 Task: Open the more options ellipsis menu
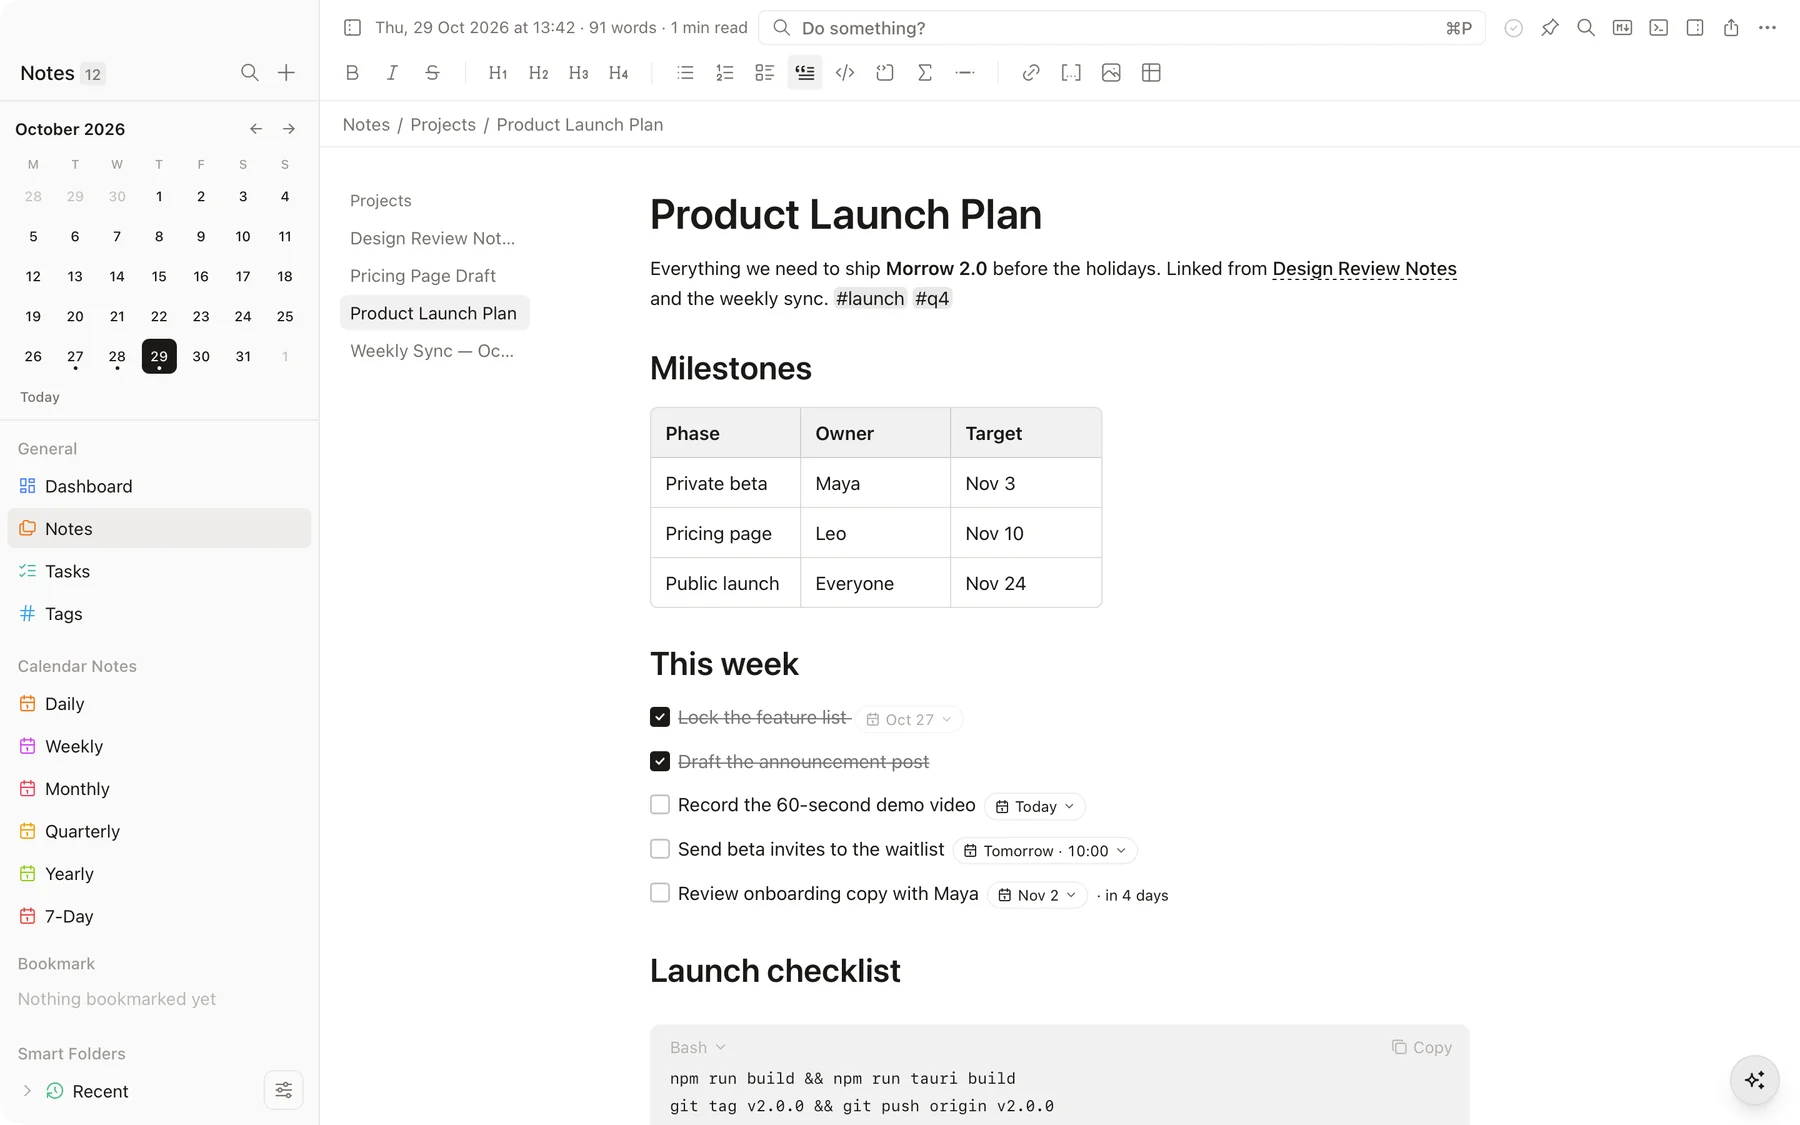pos(1767,28)
